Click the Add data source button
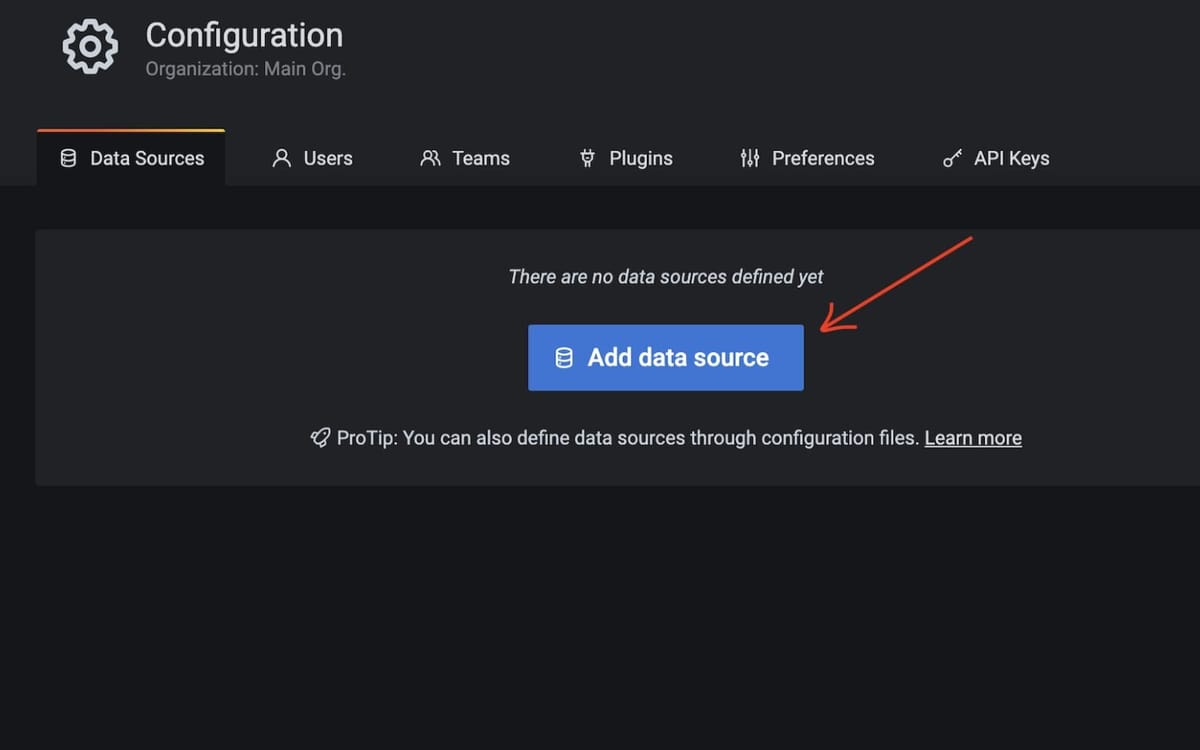1200x750 pixels. coord(665,357)
